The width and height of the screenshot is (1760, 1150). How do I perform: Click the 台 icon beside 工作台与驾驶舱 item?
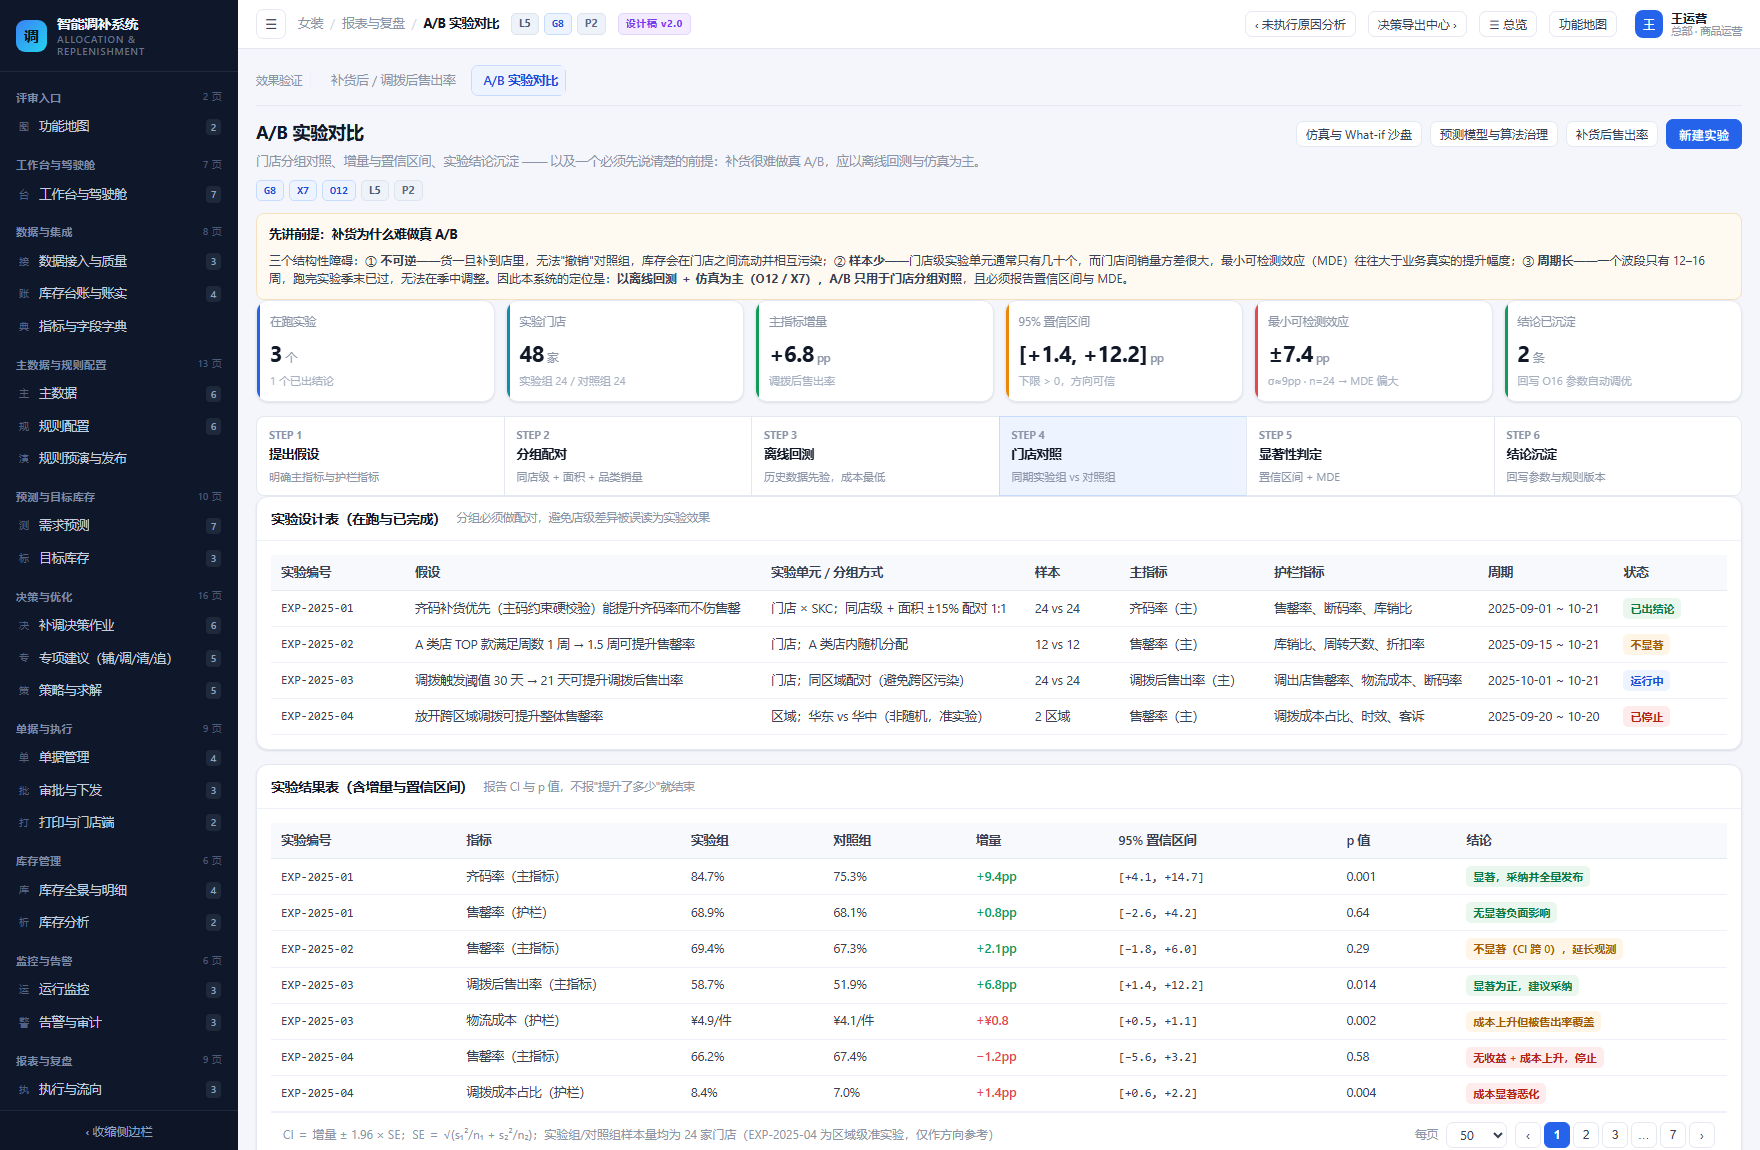pyautogui.click(x=24, y=195)
